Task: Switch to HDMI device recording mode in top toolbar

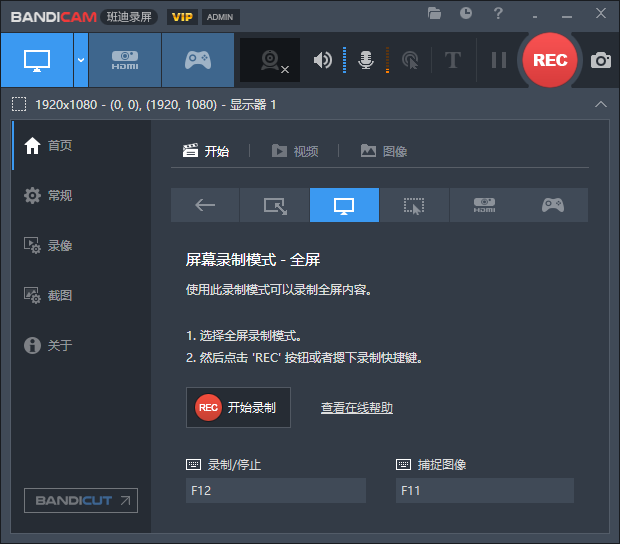Action: [125, 60]
